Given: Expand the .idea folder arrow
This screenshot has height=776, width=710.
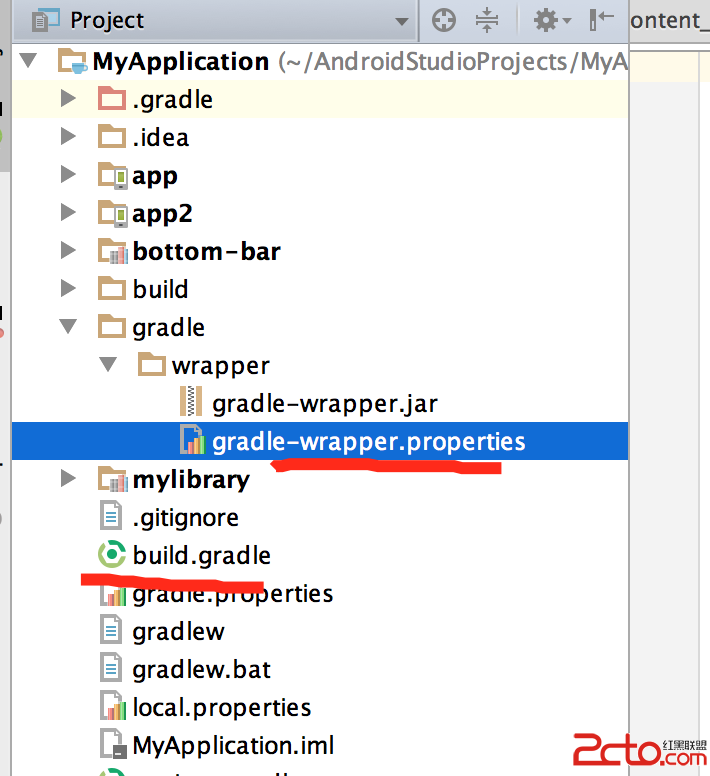Looking at the screenshot, I should [68, 137].
